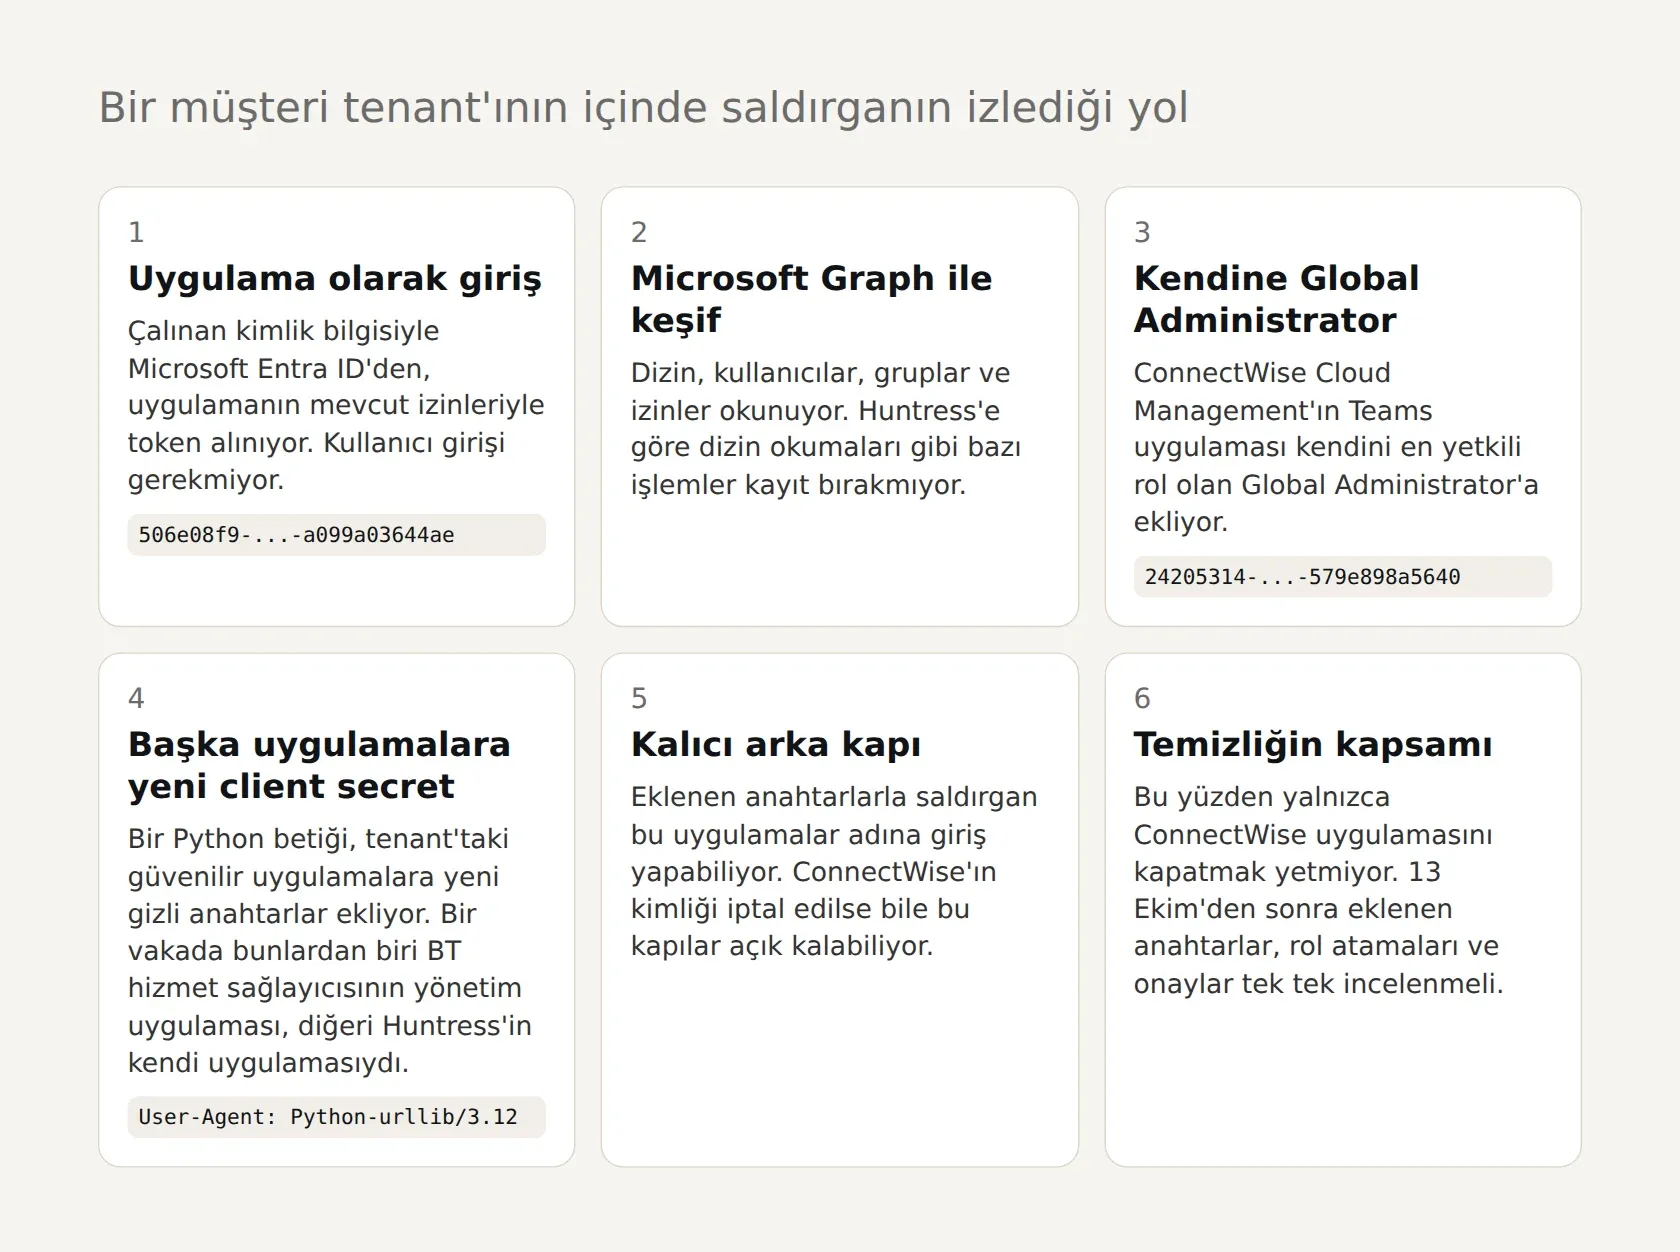Click the code chip 506e08f9-...-a099a03644ae
1680x1252 pixels.
[x=336, y=535]
